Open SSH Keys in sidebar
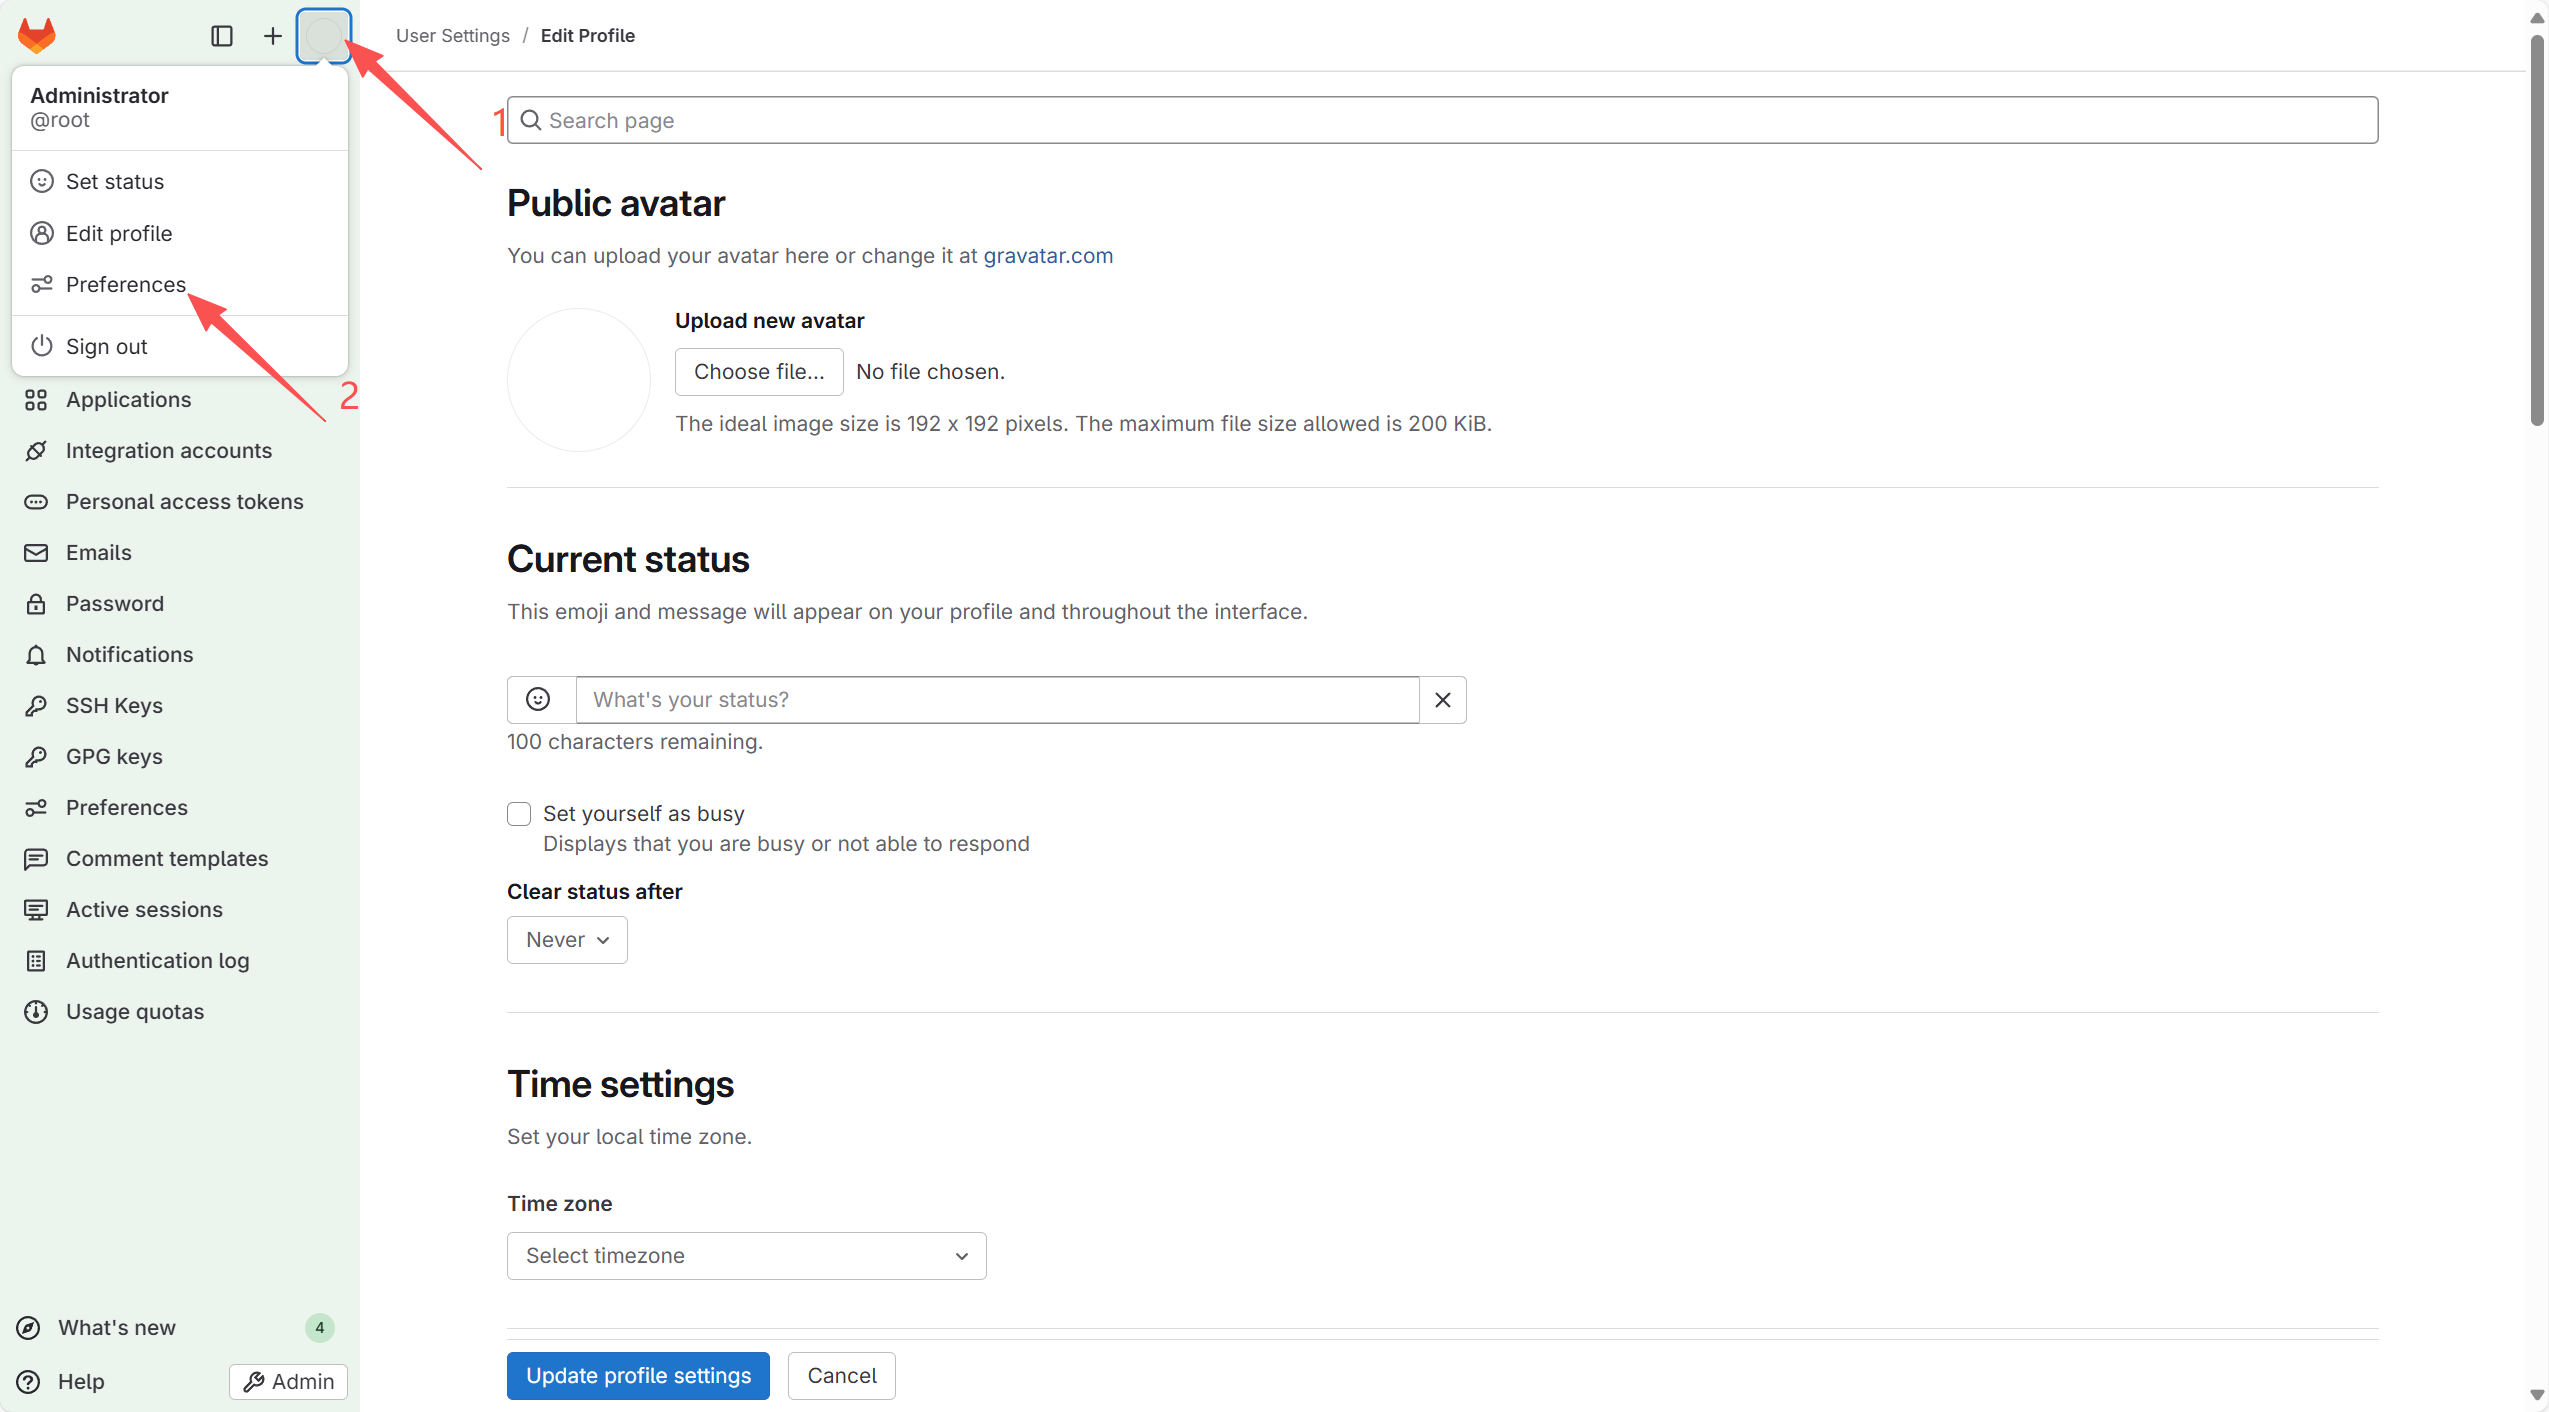The image size is (2549, 1412). 114,705
